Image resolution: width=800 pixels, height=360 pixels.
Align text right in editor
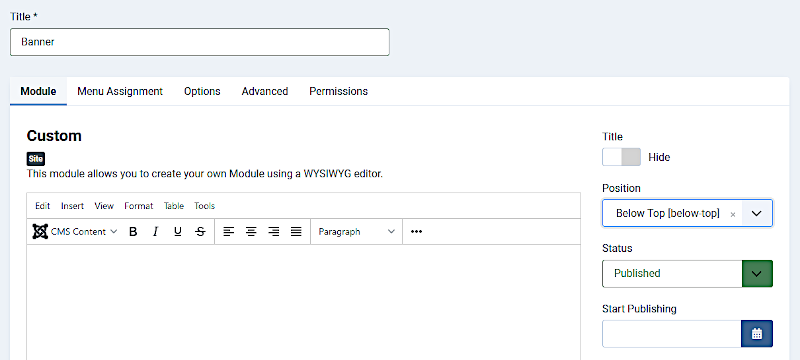(274, 232)
